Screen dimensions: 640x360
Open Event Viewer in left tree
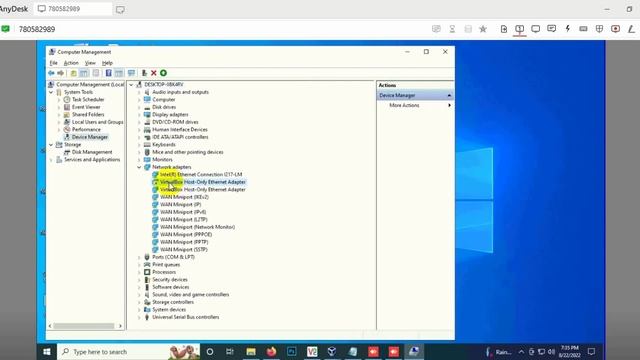point(86,107)
